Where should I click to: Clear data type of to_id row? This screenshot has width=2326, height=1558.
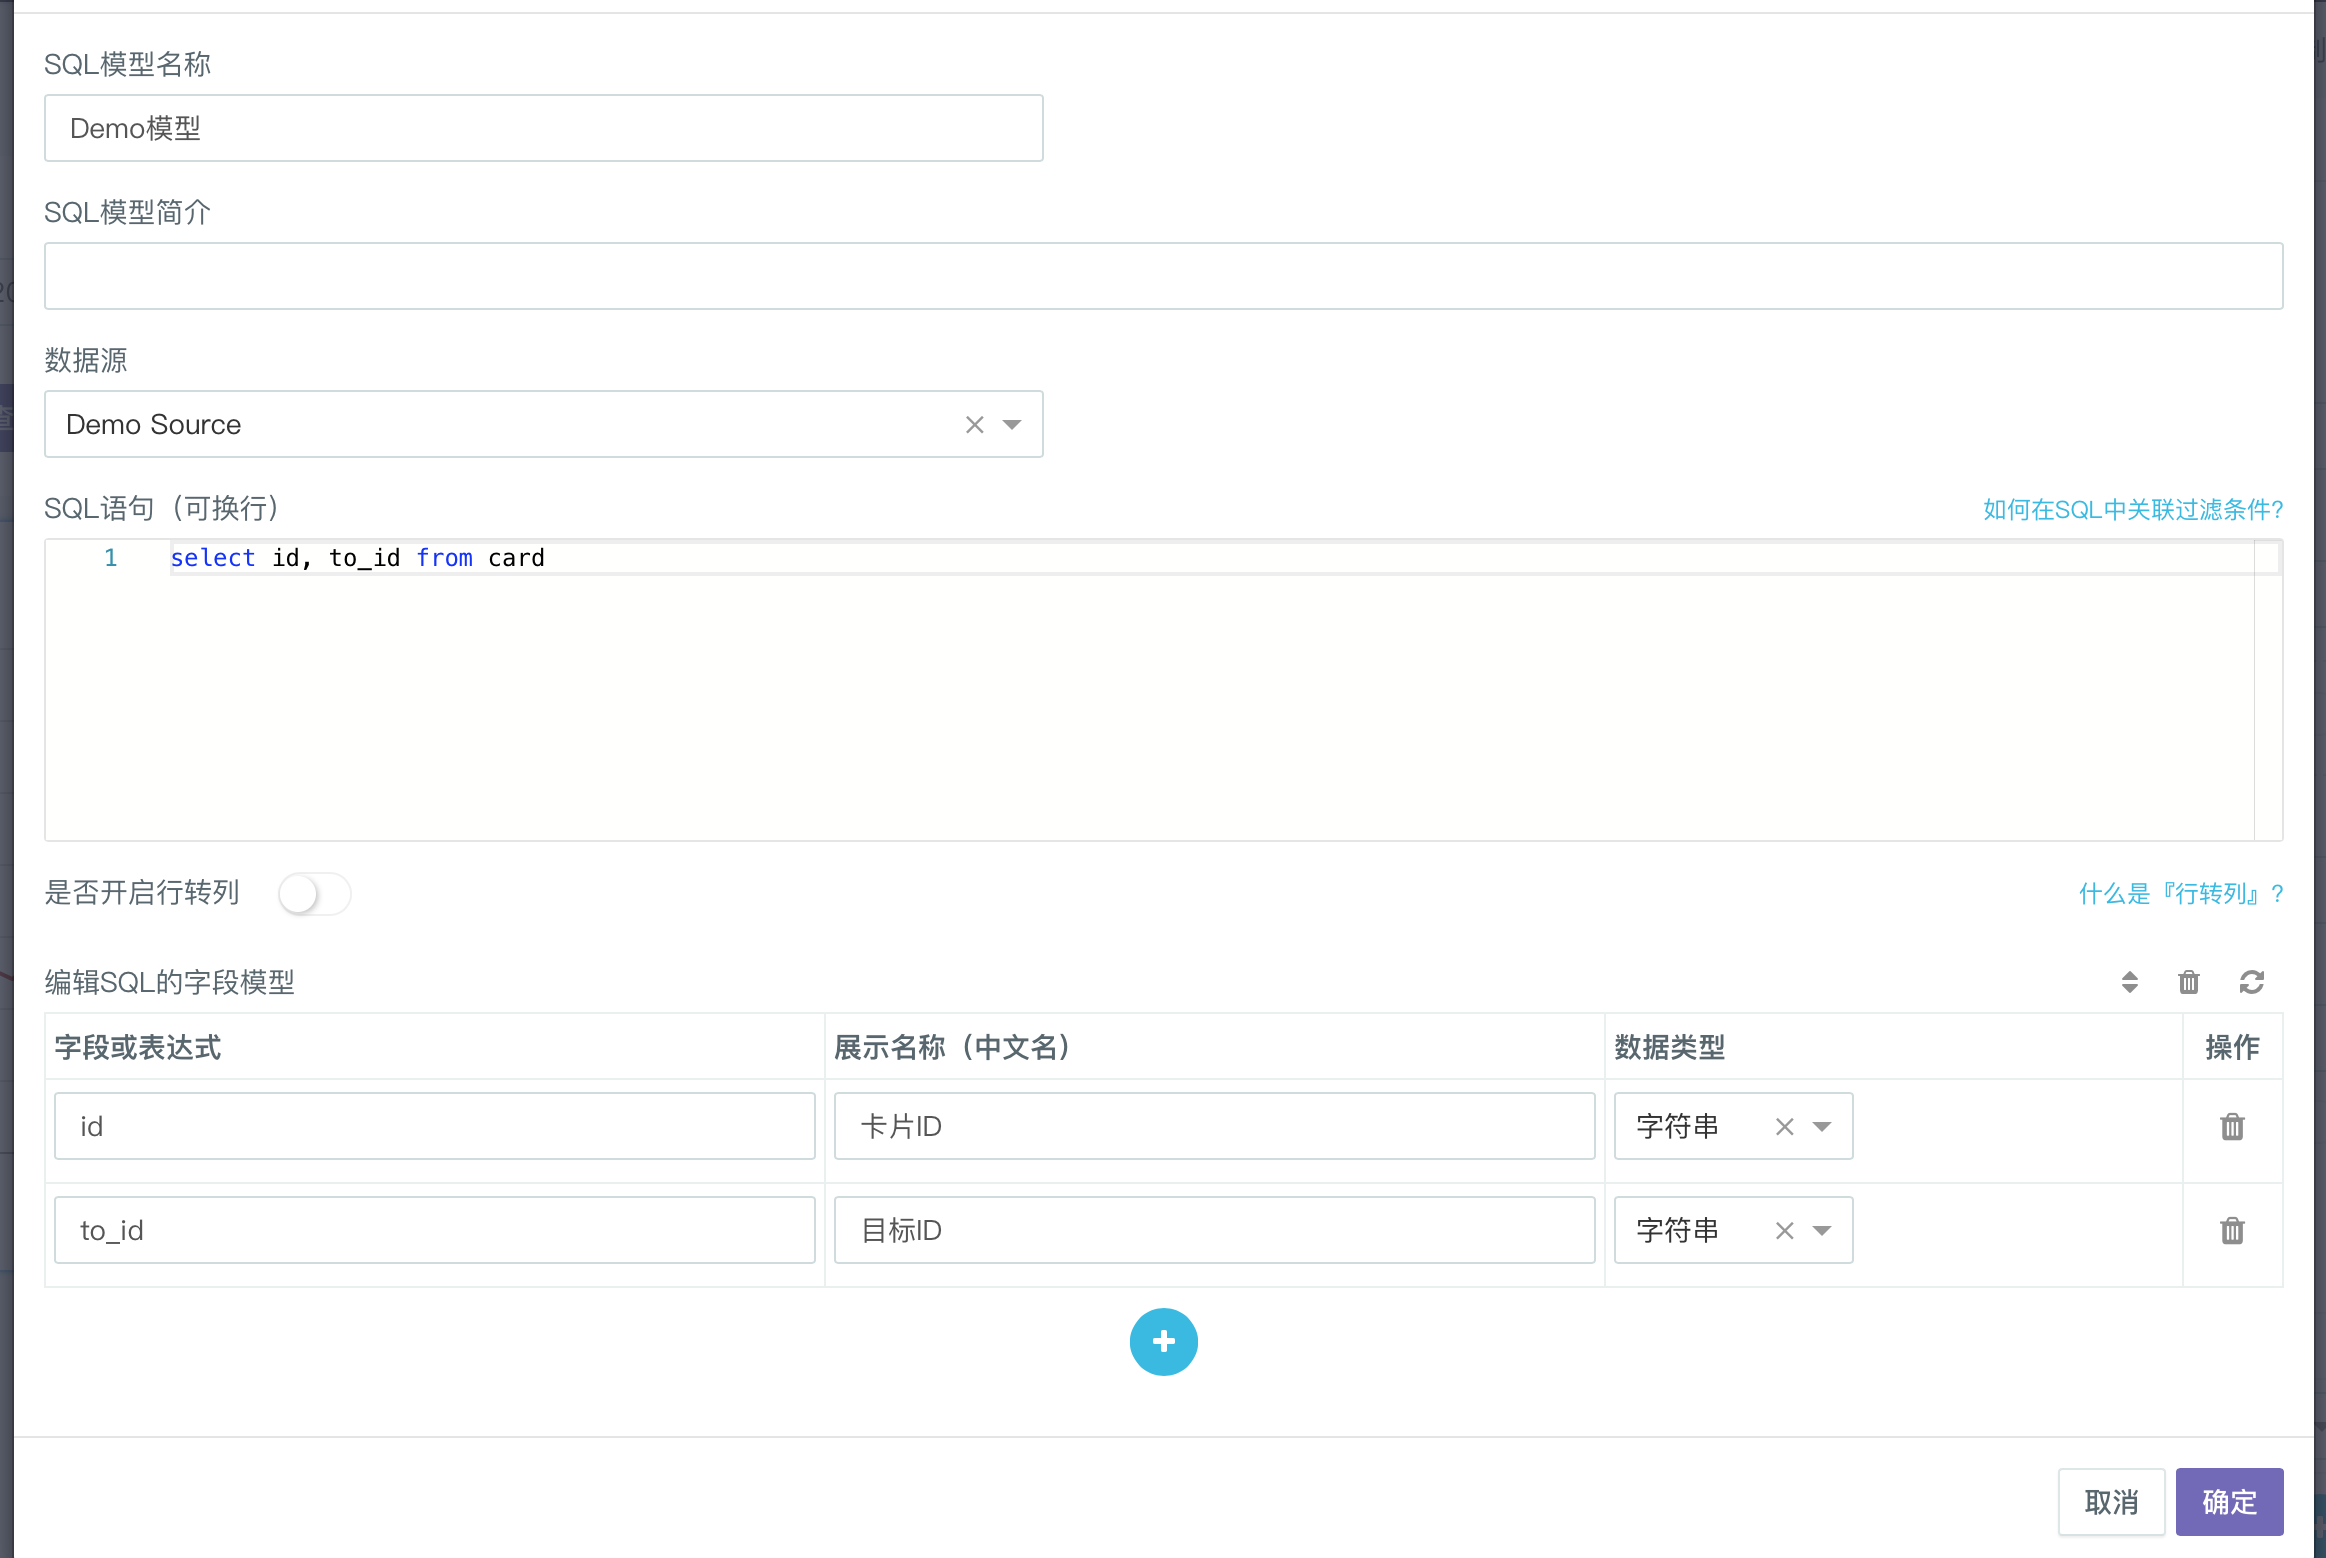(x=1784, y=1231)
